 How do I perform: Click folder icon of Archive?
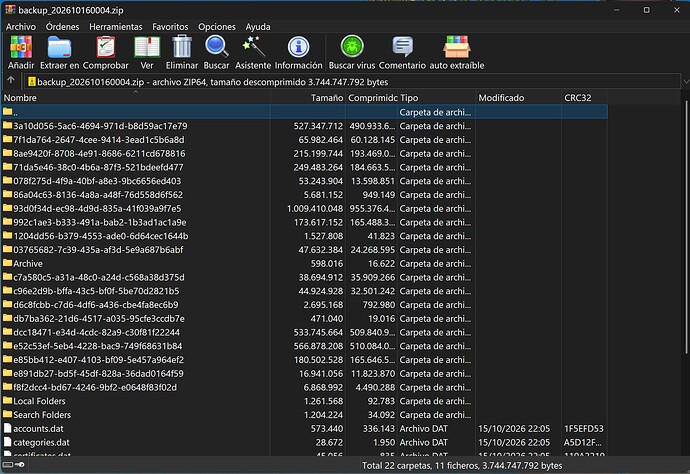(7, 263)
